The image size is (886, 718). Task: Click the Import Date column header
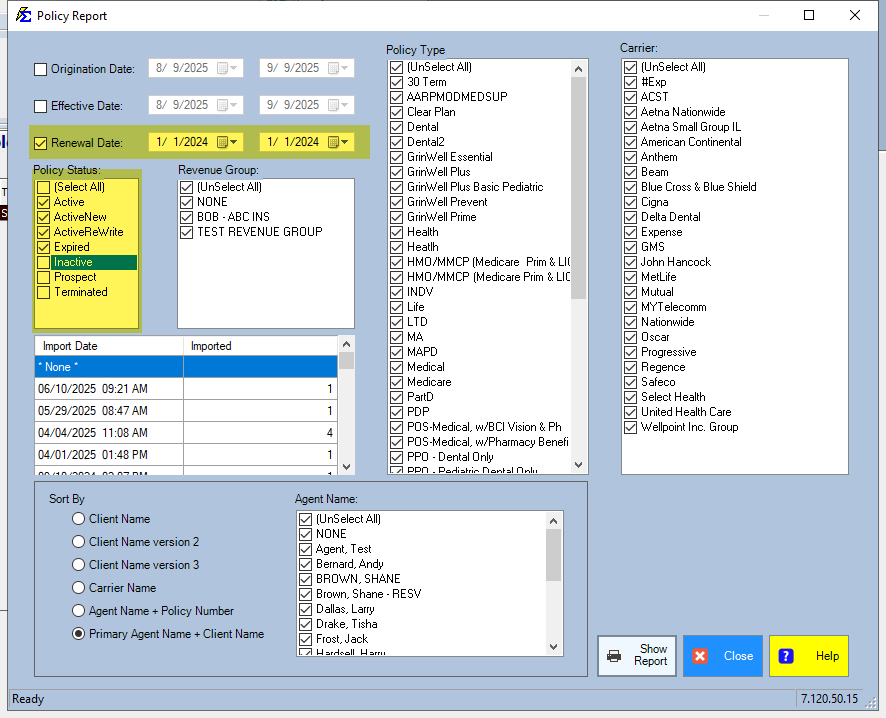click(109, 346)
